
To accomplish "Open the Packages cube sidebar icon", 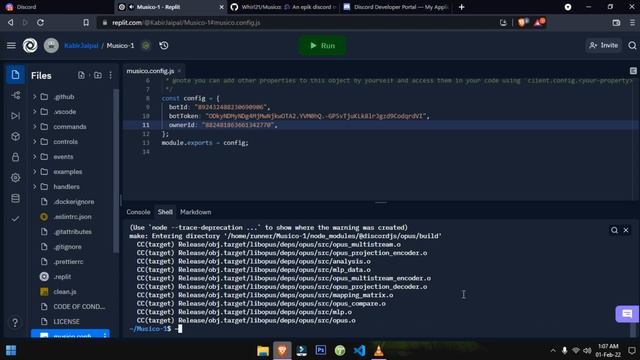I will coord(16,136).
